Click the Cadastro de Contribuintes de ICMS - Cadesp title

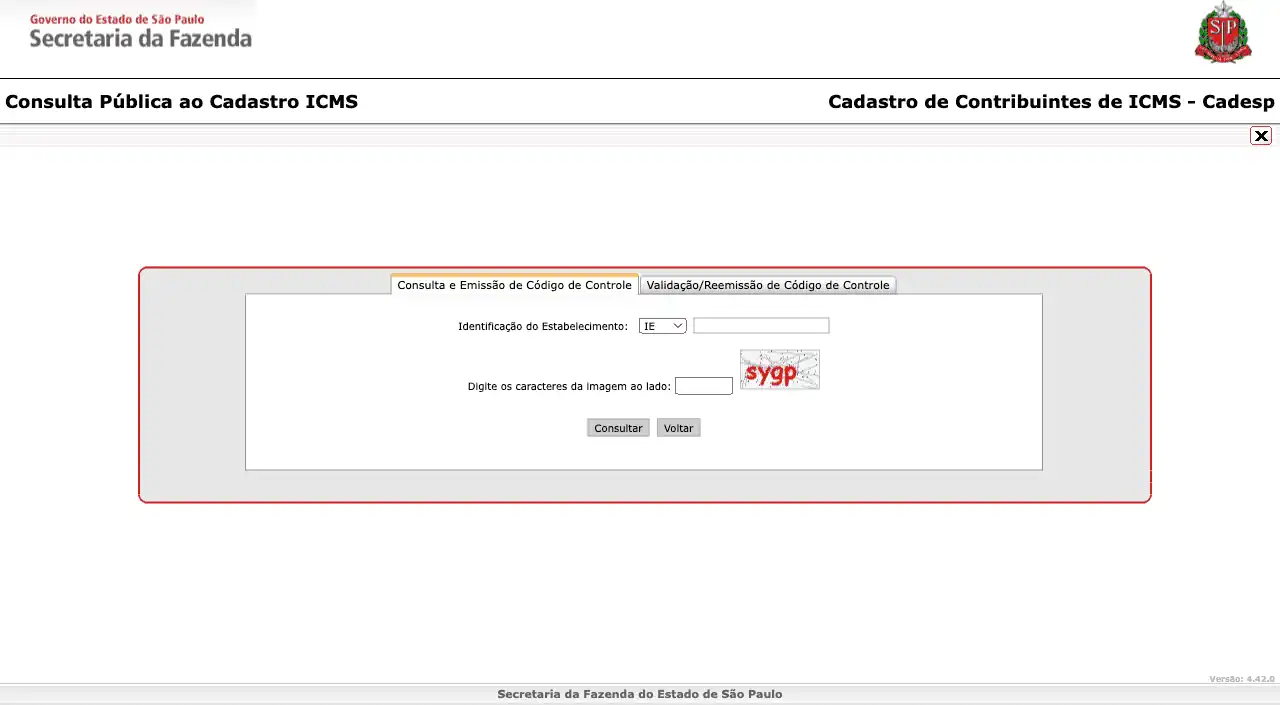tap(1051, 102)
